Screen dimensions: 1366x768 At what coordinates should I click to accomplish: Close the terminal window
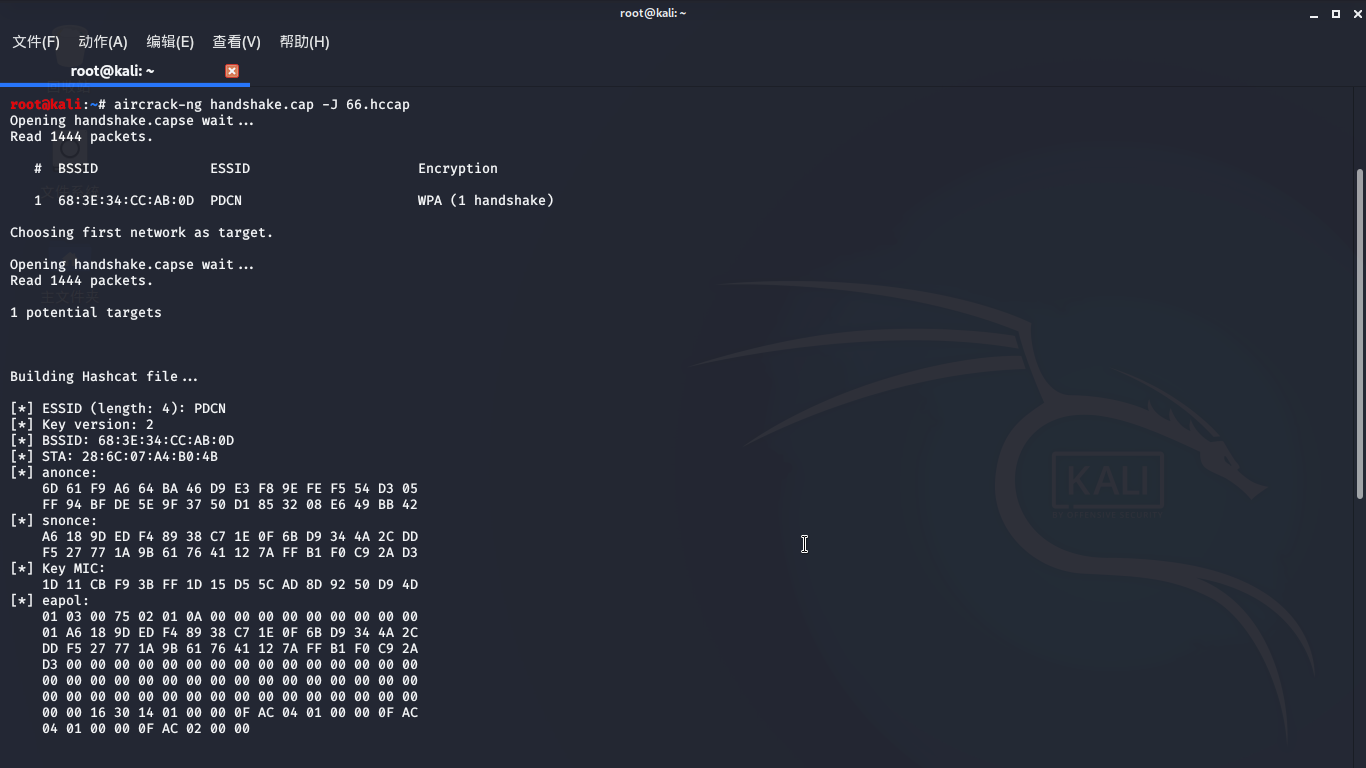click(1355, 13)
